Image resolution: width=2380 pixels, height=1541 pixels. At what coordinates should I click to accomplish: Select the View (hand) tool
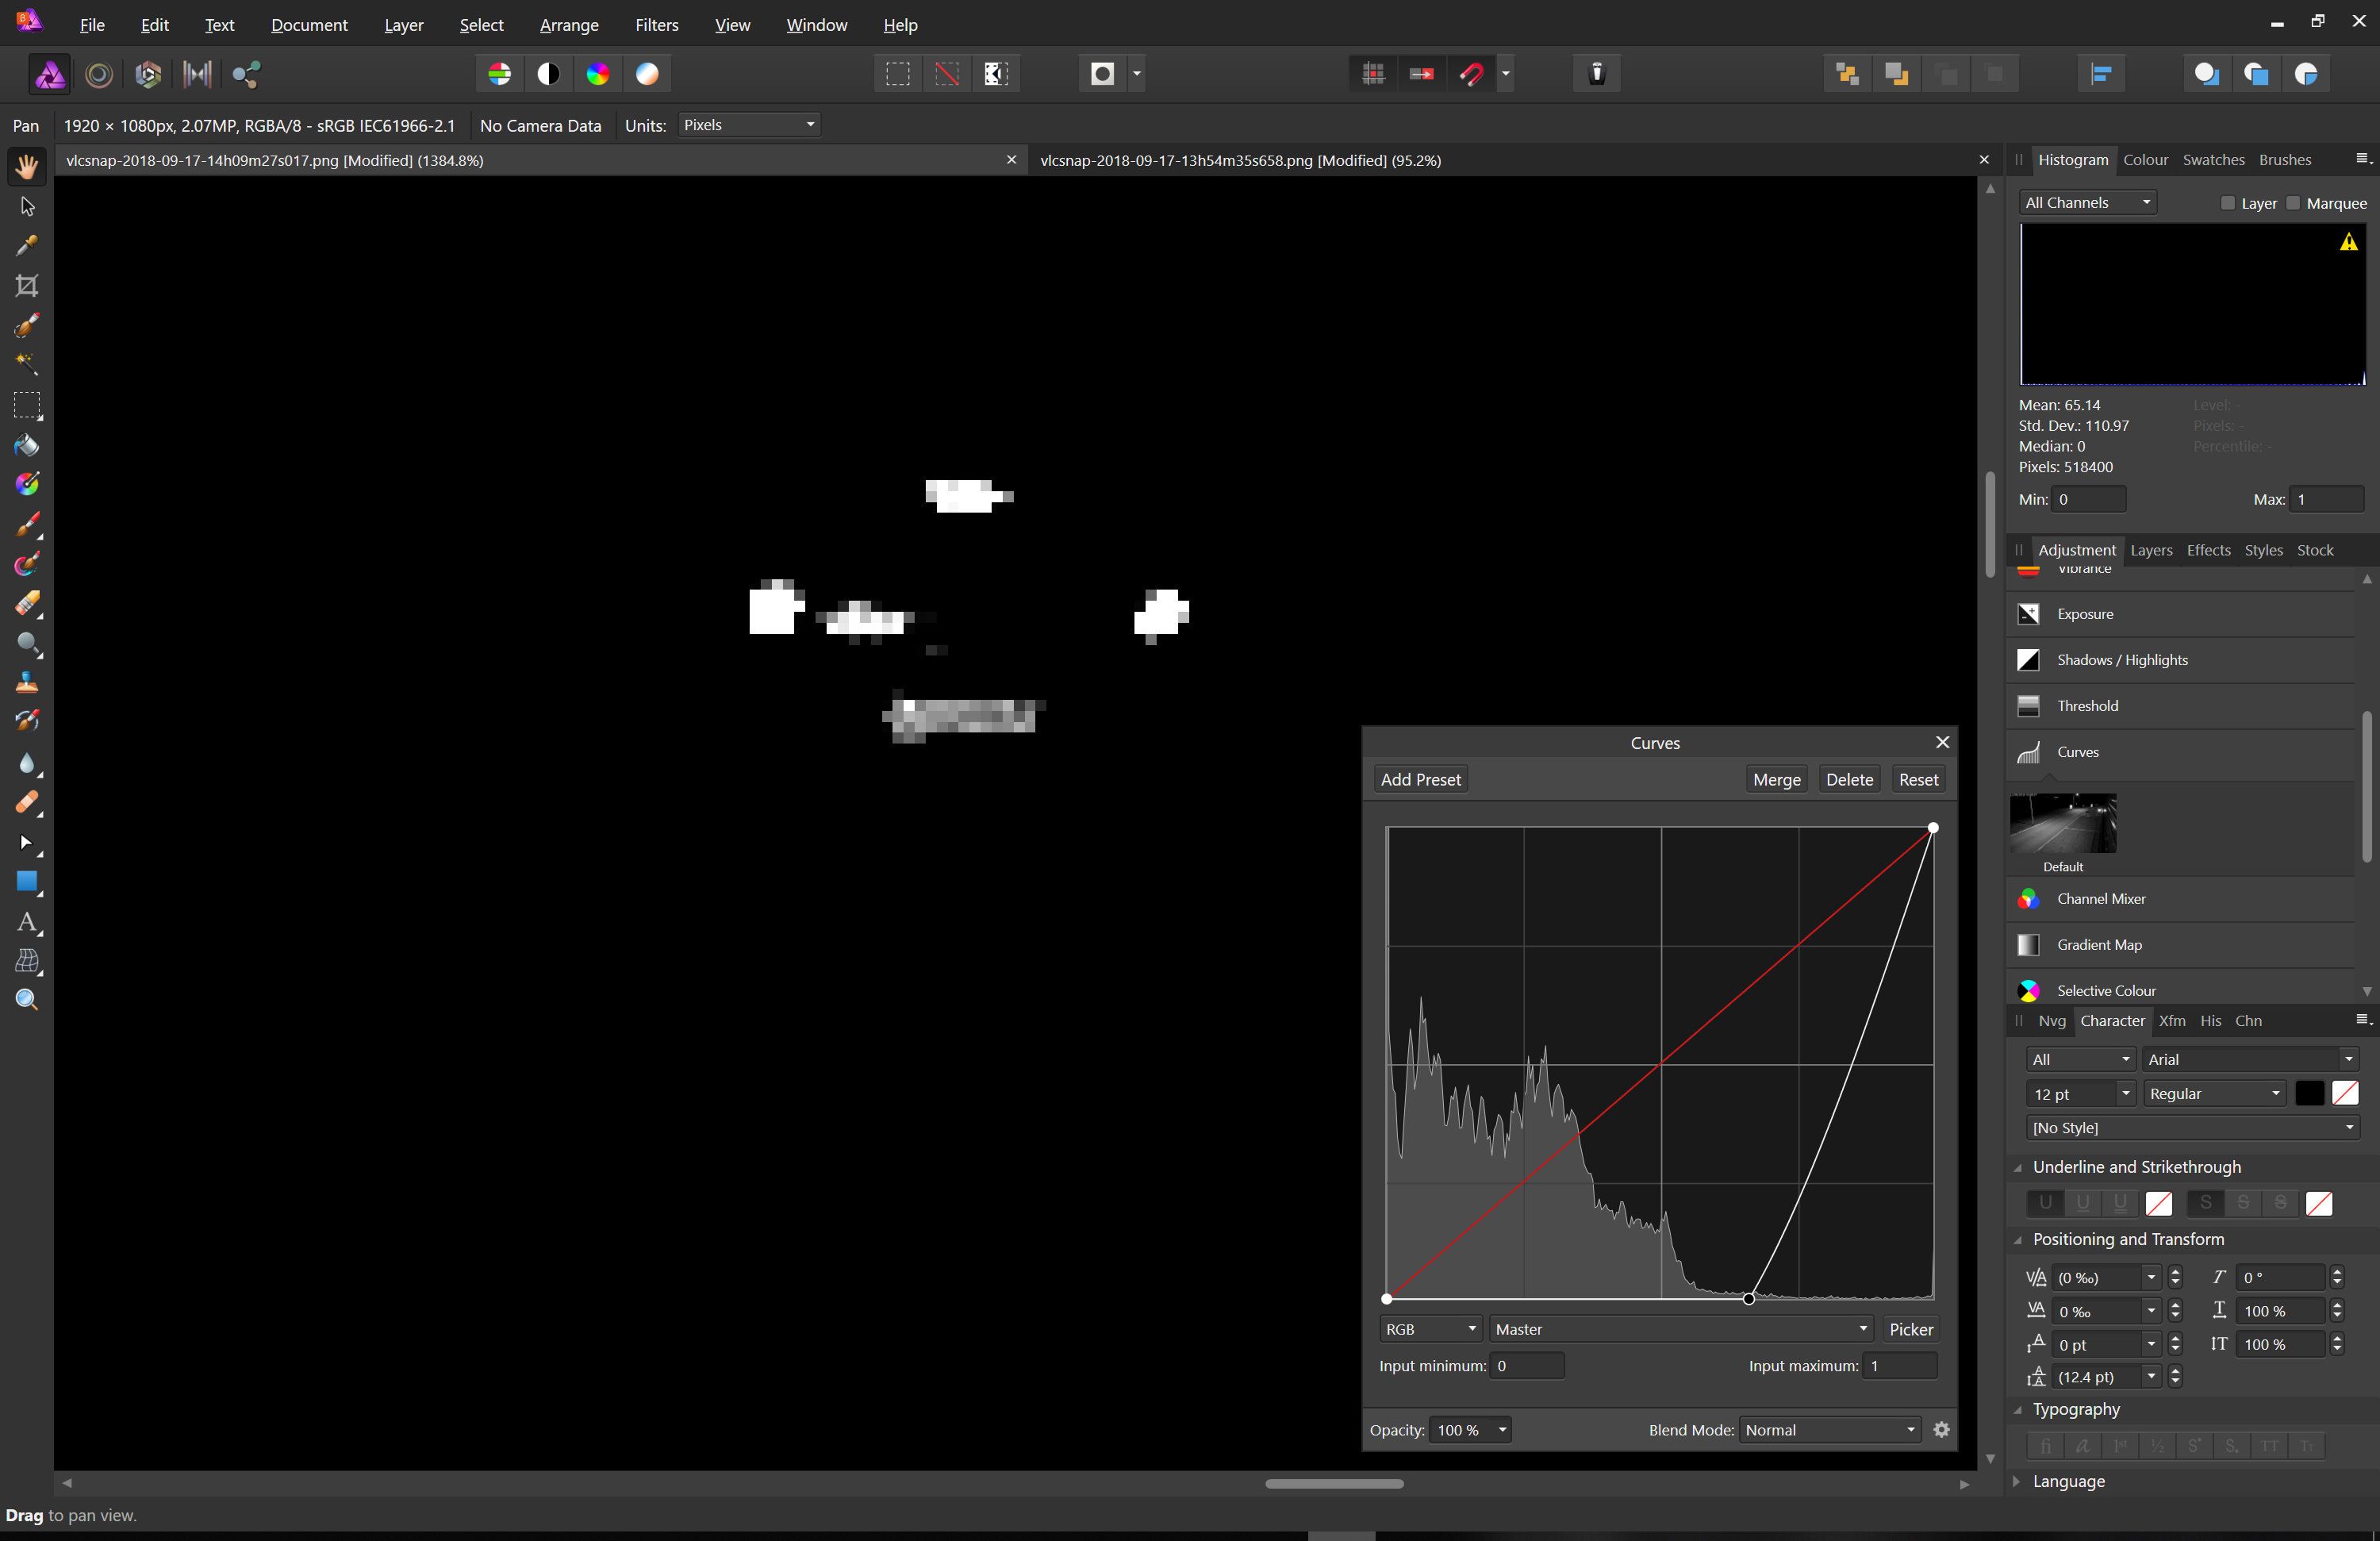click(x=27, y=166)
